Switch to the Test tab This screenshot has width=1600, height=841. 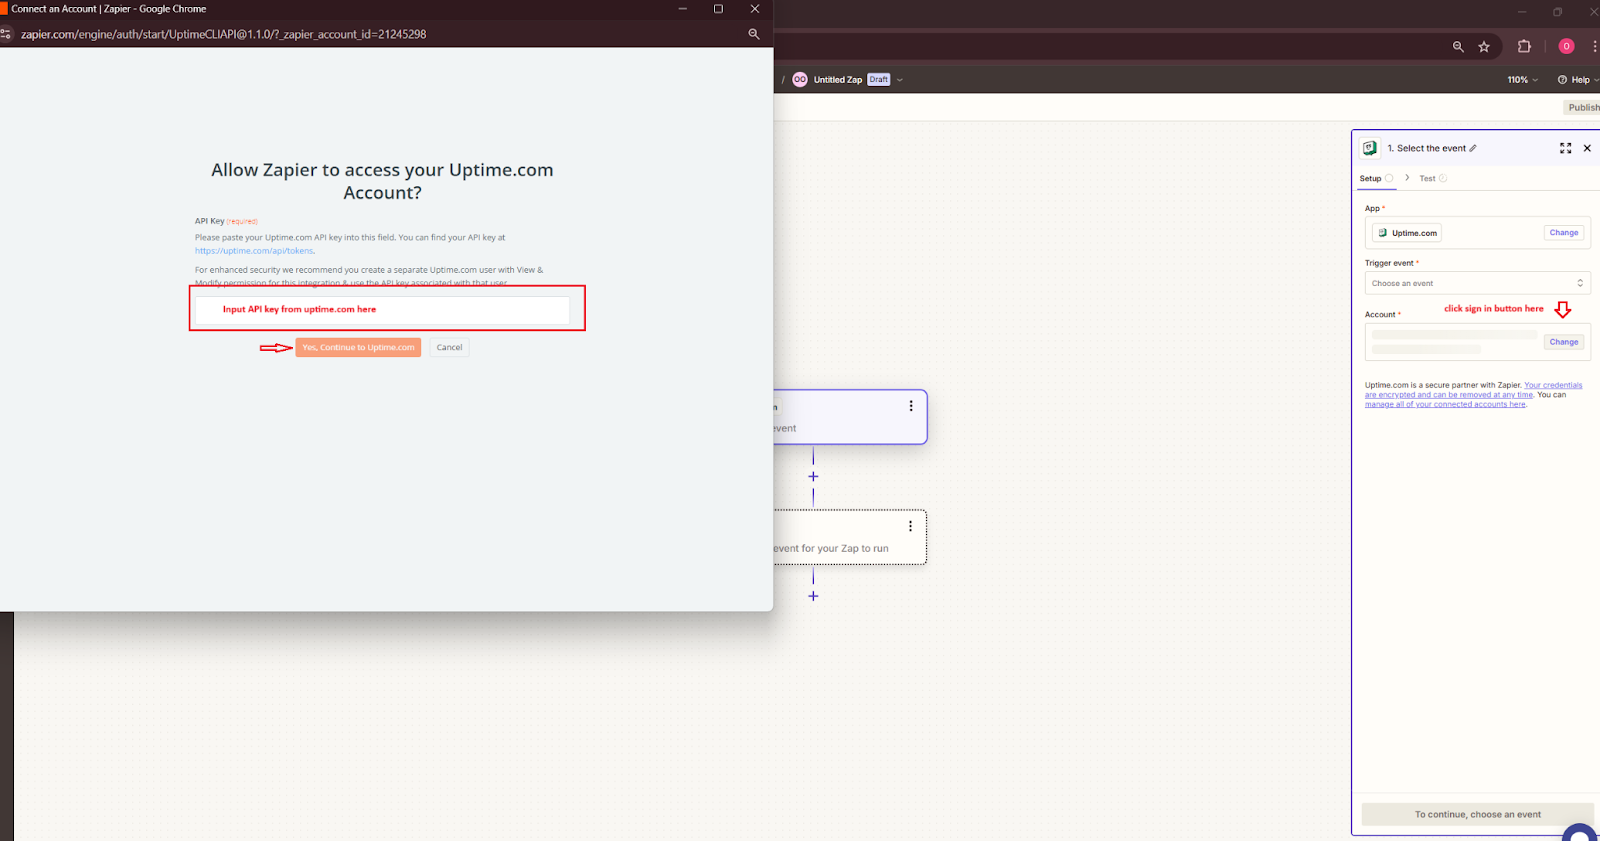(1433, 179)
